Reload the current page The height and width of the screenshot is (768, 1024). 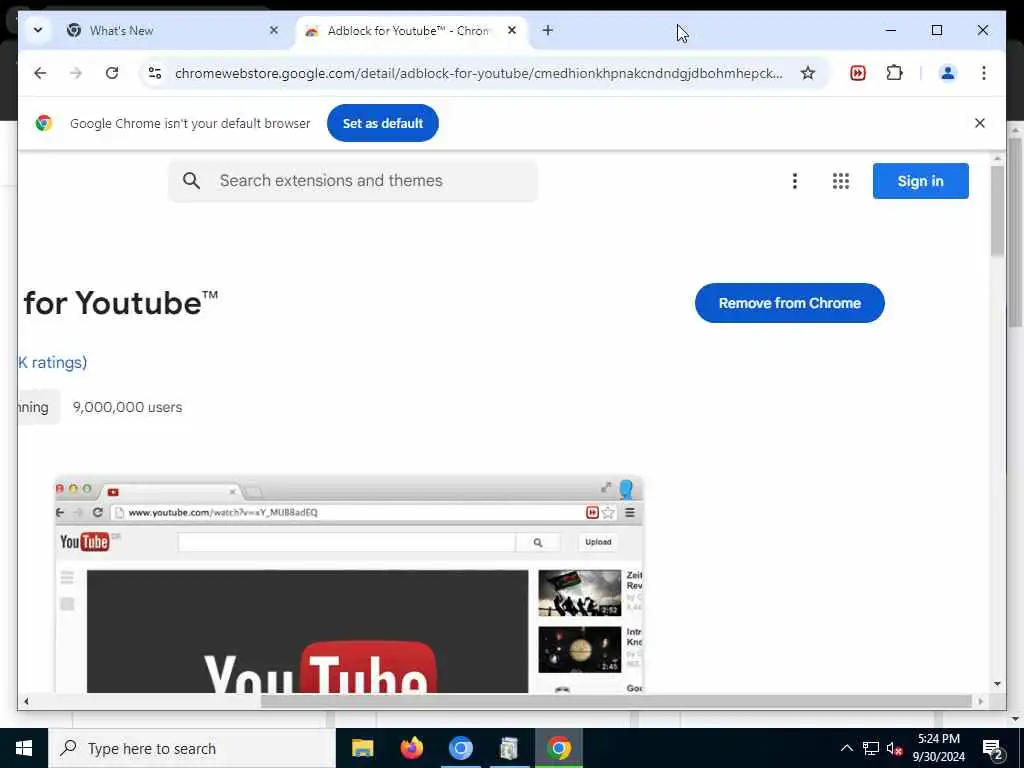pyautogui.click(x=112, y=72)
